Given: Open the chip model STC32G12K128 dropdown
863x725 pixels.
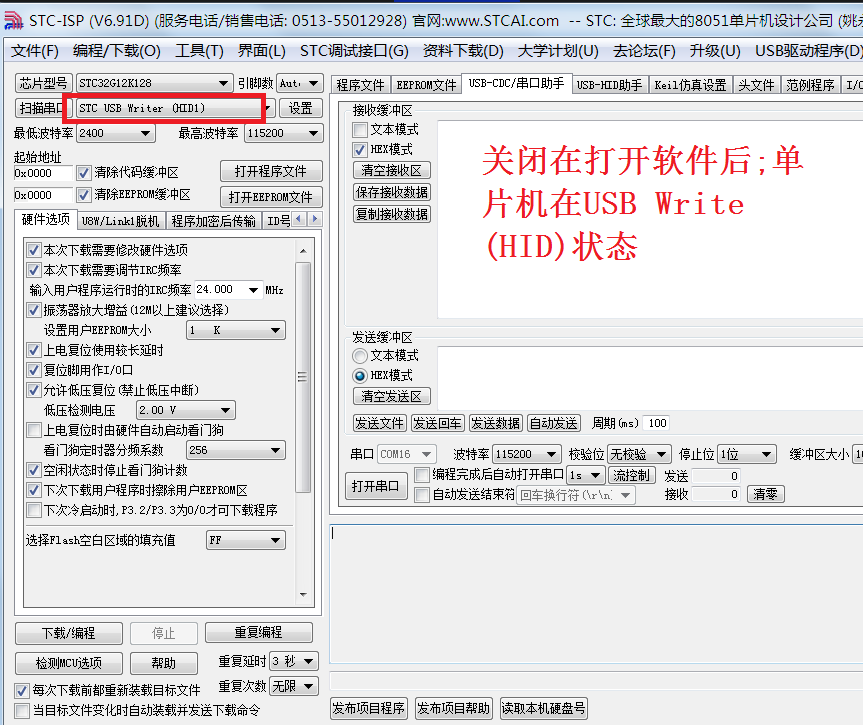Looking at the screenshot, I should 154,83.
